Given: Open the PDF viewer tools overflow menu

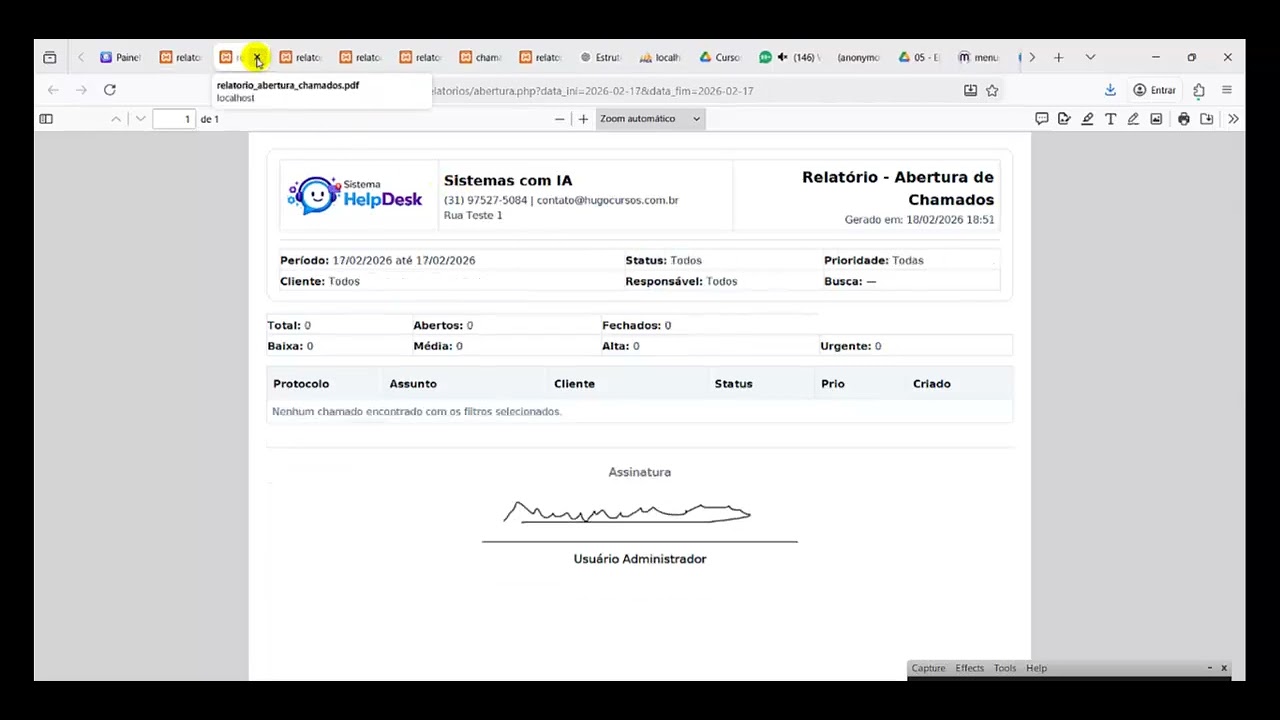Looking at the screenshot, I should [x=1233, y=119].
